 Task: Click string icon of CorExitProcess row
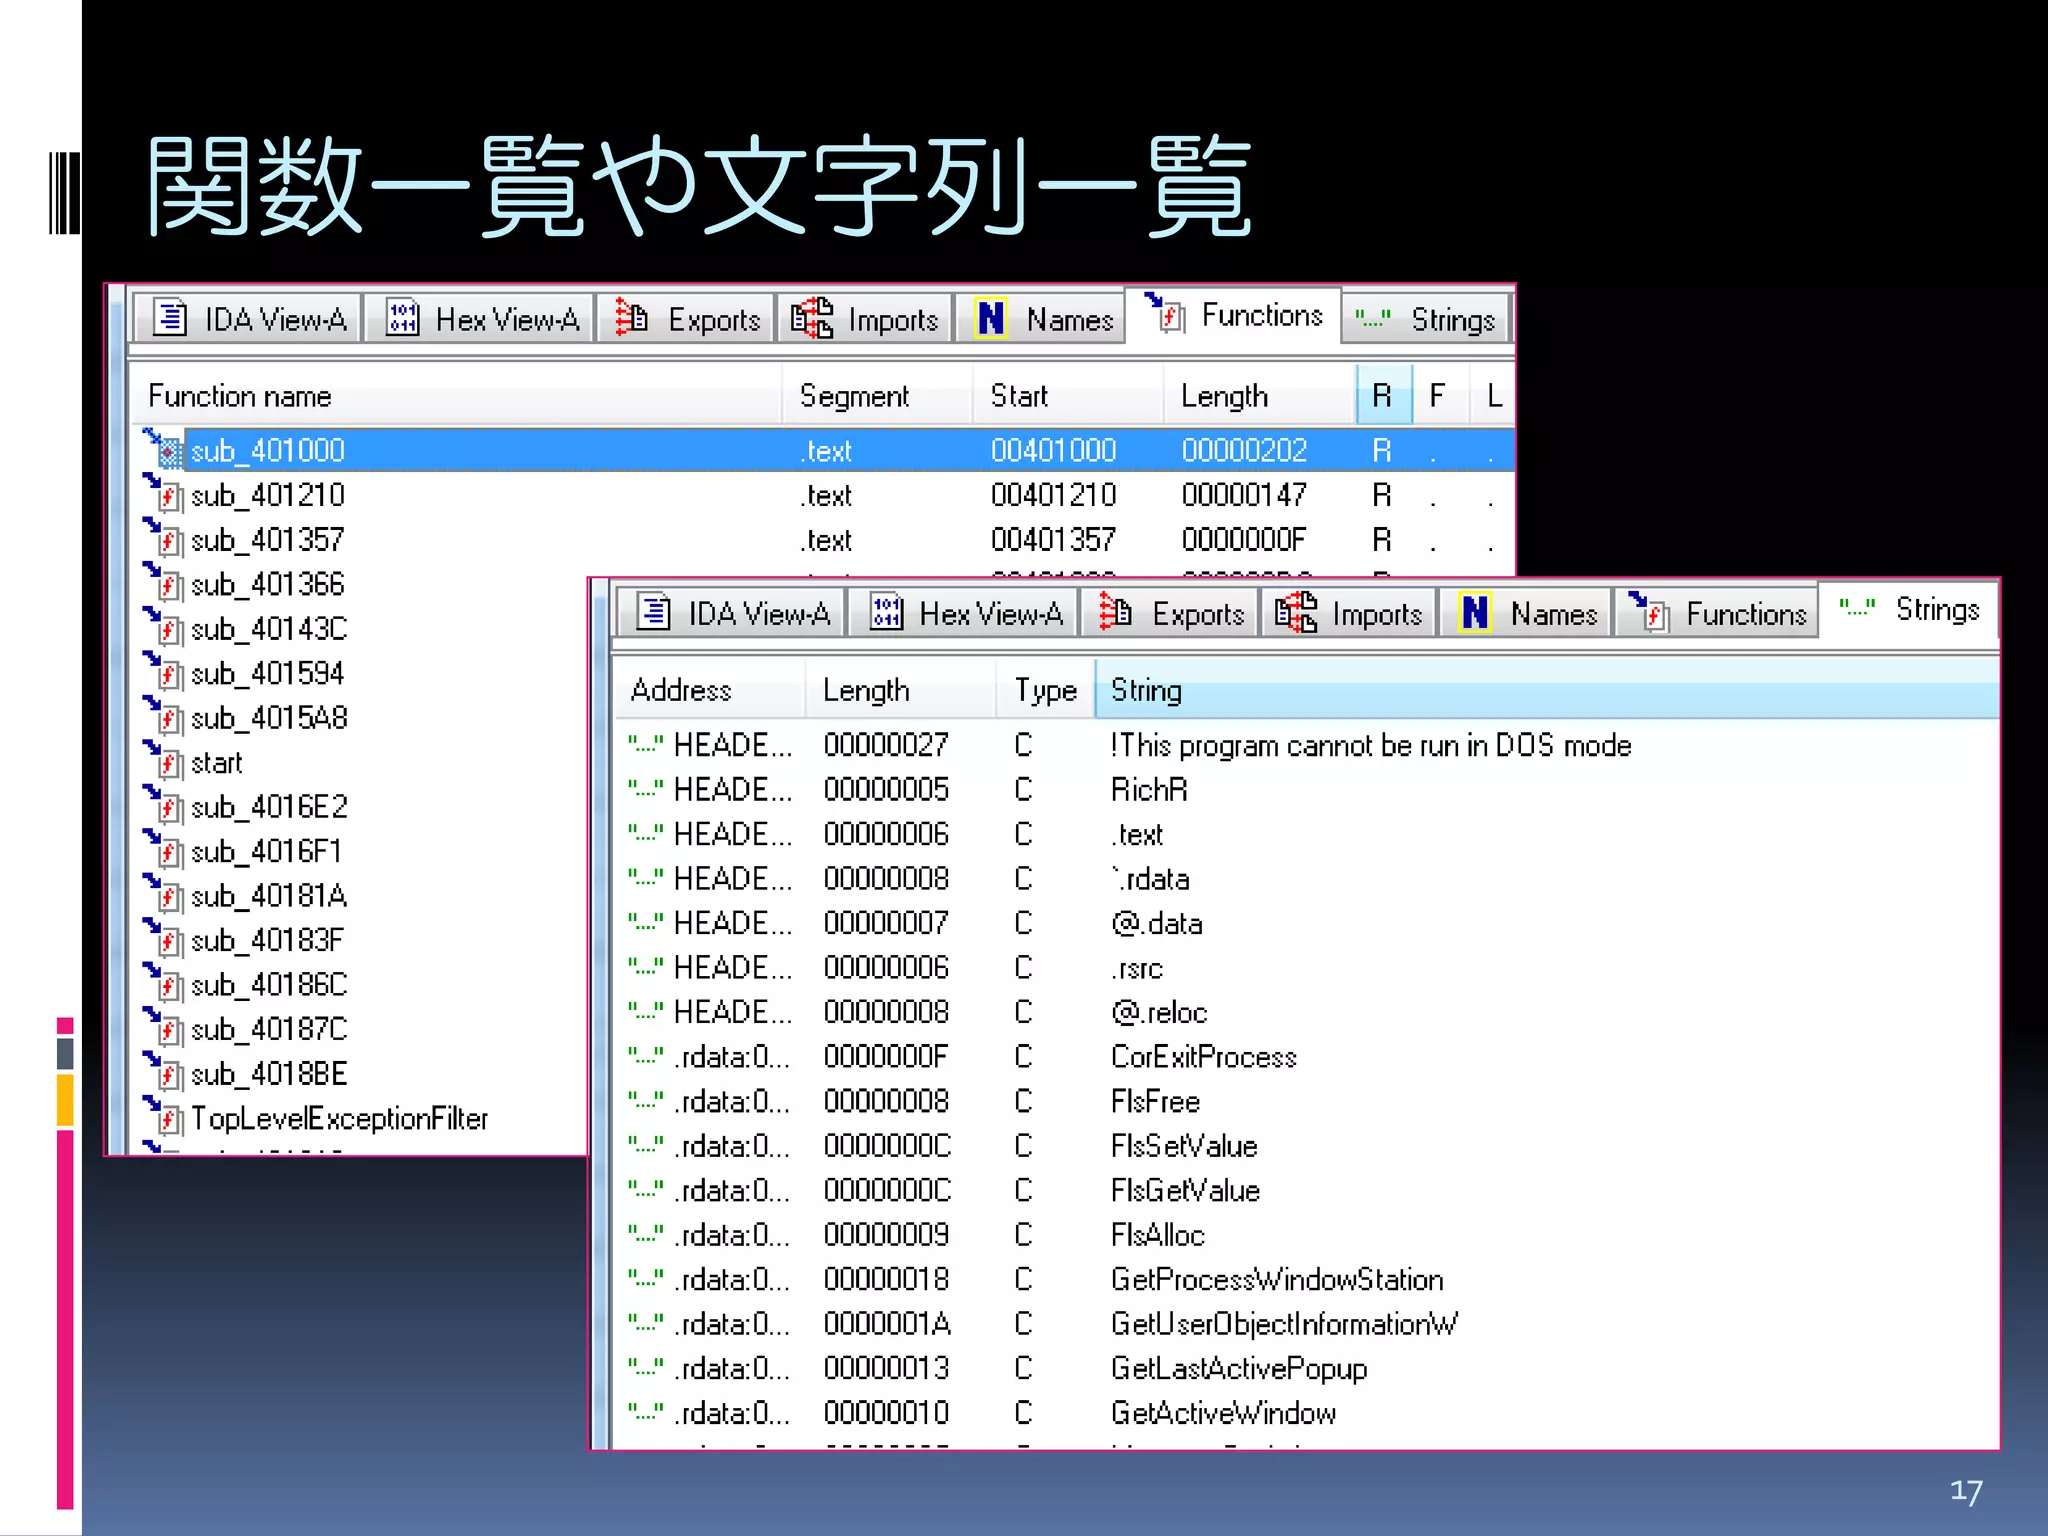[646, 1056]
